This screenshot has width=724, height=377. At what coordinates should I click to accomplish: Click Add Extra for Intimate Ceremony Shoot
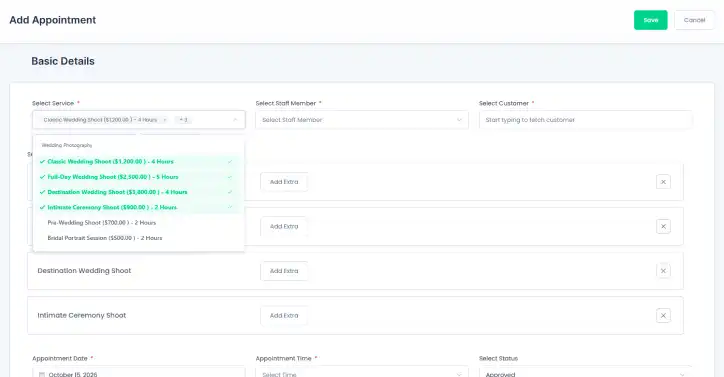pyautogui.click(x=284, y=316)
